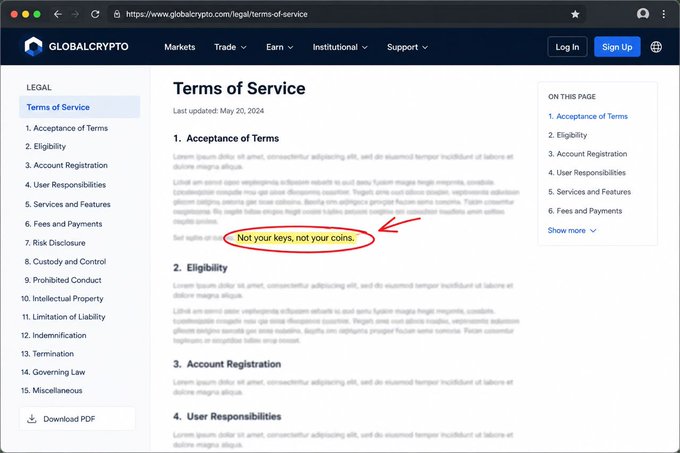Click the Download PDF button
The image size is (680, 453).
coord(77,419)
